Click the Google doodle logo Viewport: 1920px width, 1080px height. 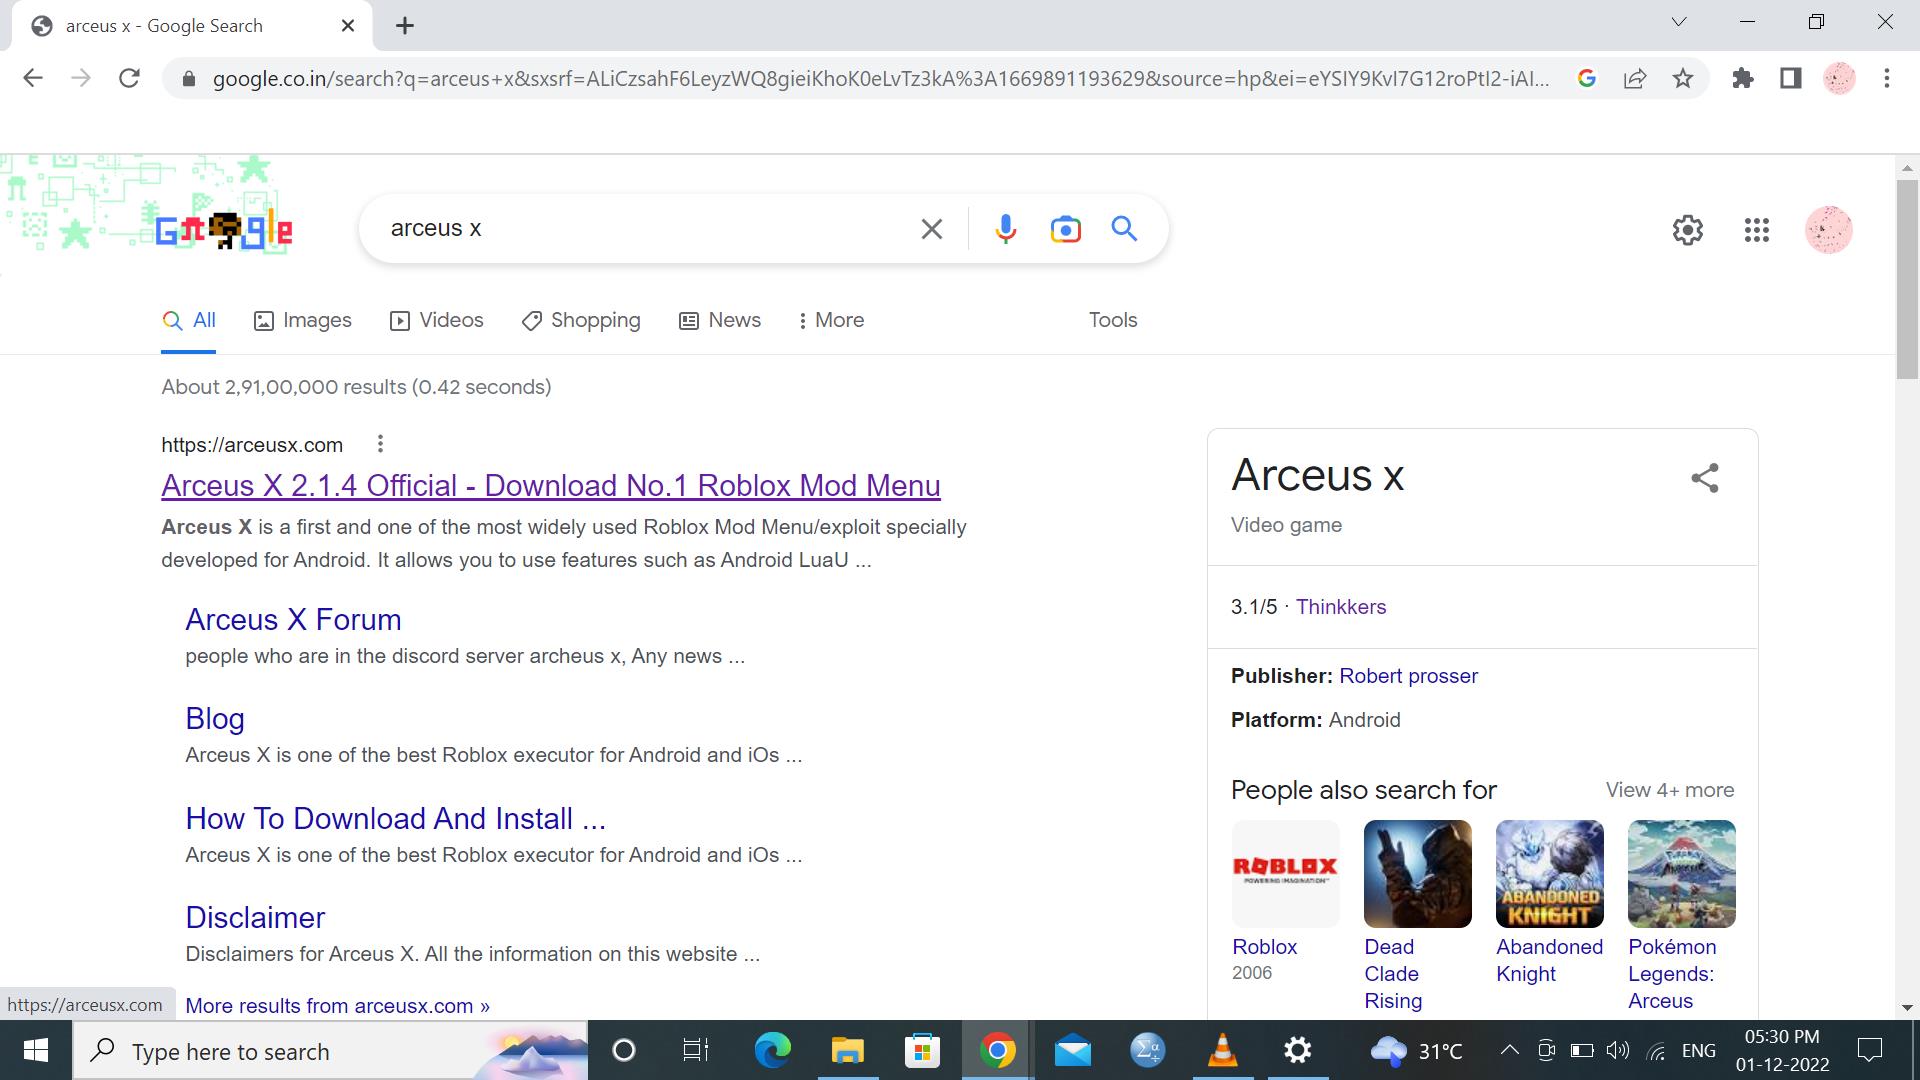(x=224, y=230)
